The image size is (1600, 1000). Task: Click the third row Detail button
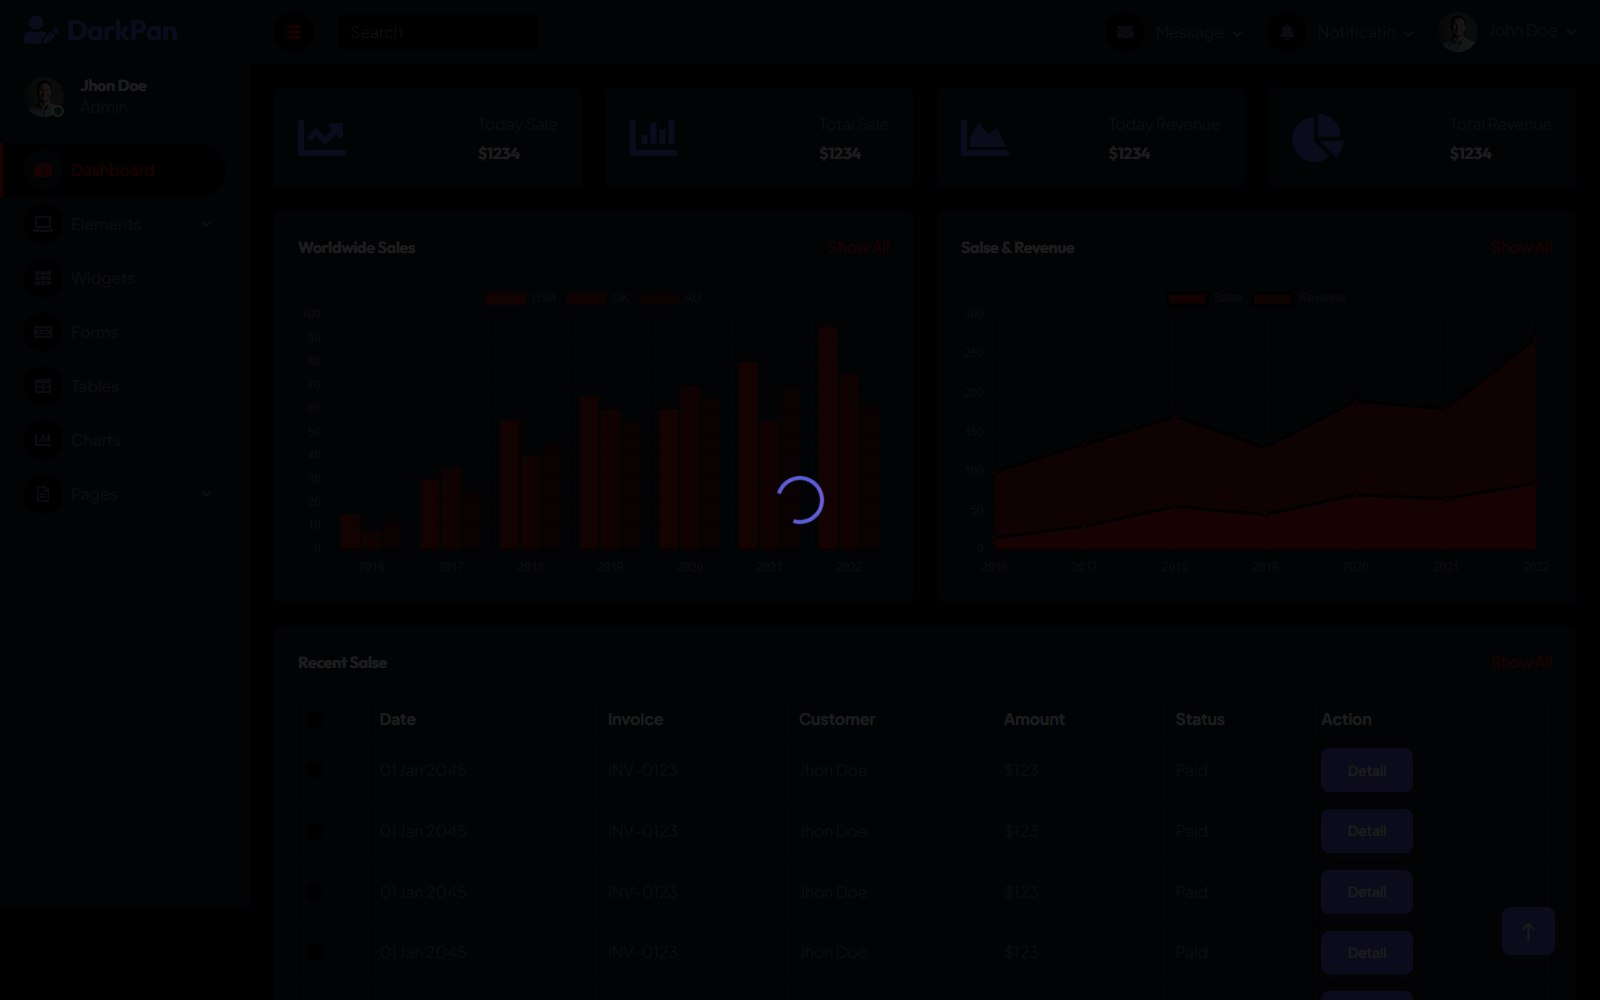click(x=1366, y=892)
